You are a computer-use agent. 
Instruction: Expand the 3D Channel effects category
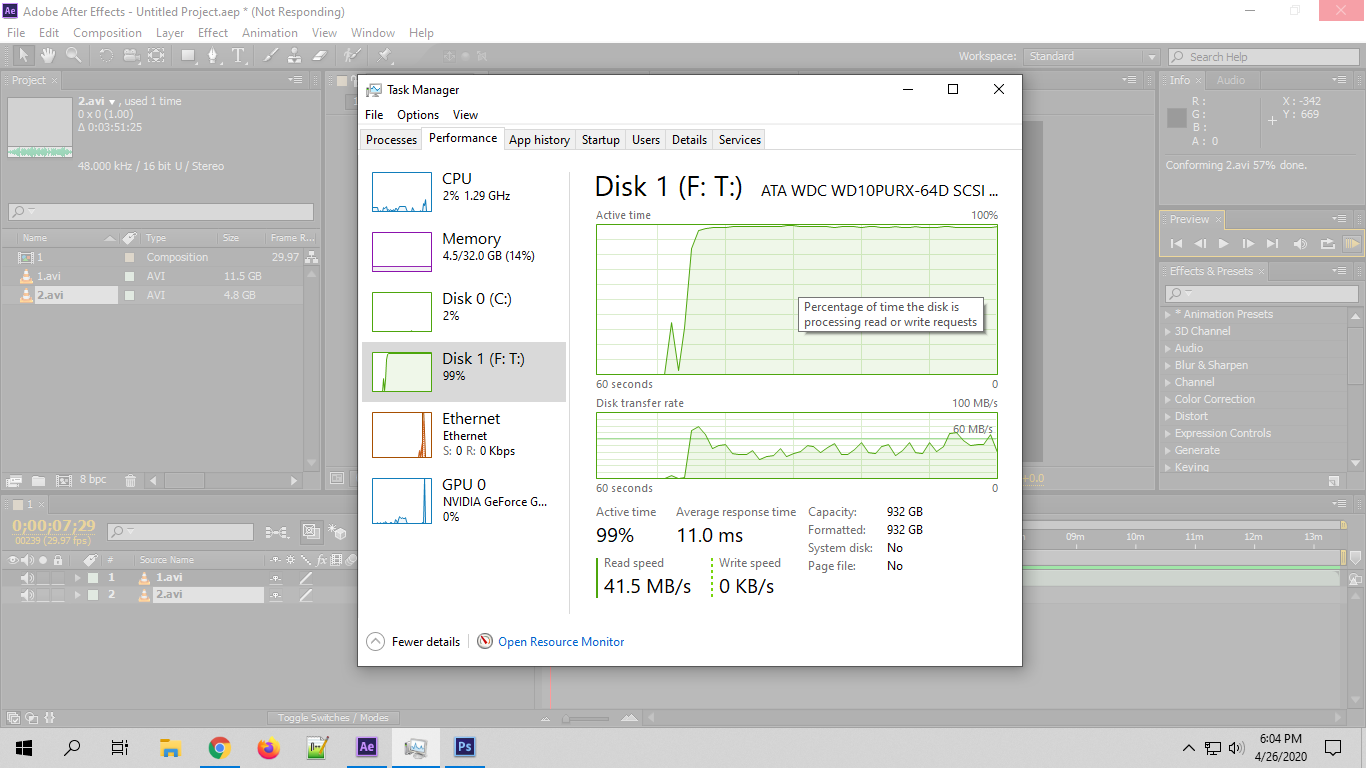(x=1167, y=331)
